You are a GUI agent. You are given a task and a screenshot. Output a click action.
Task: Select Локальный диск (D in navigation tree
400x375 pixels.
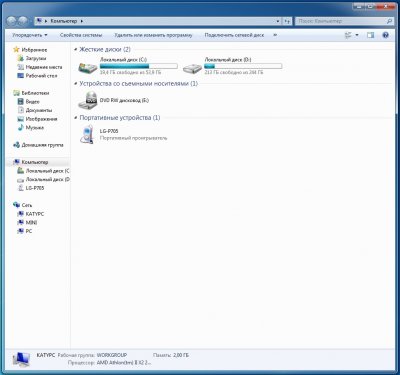[47, 179]
